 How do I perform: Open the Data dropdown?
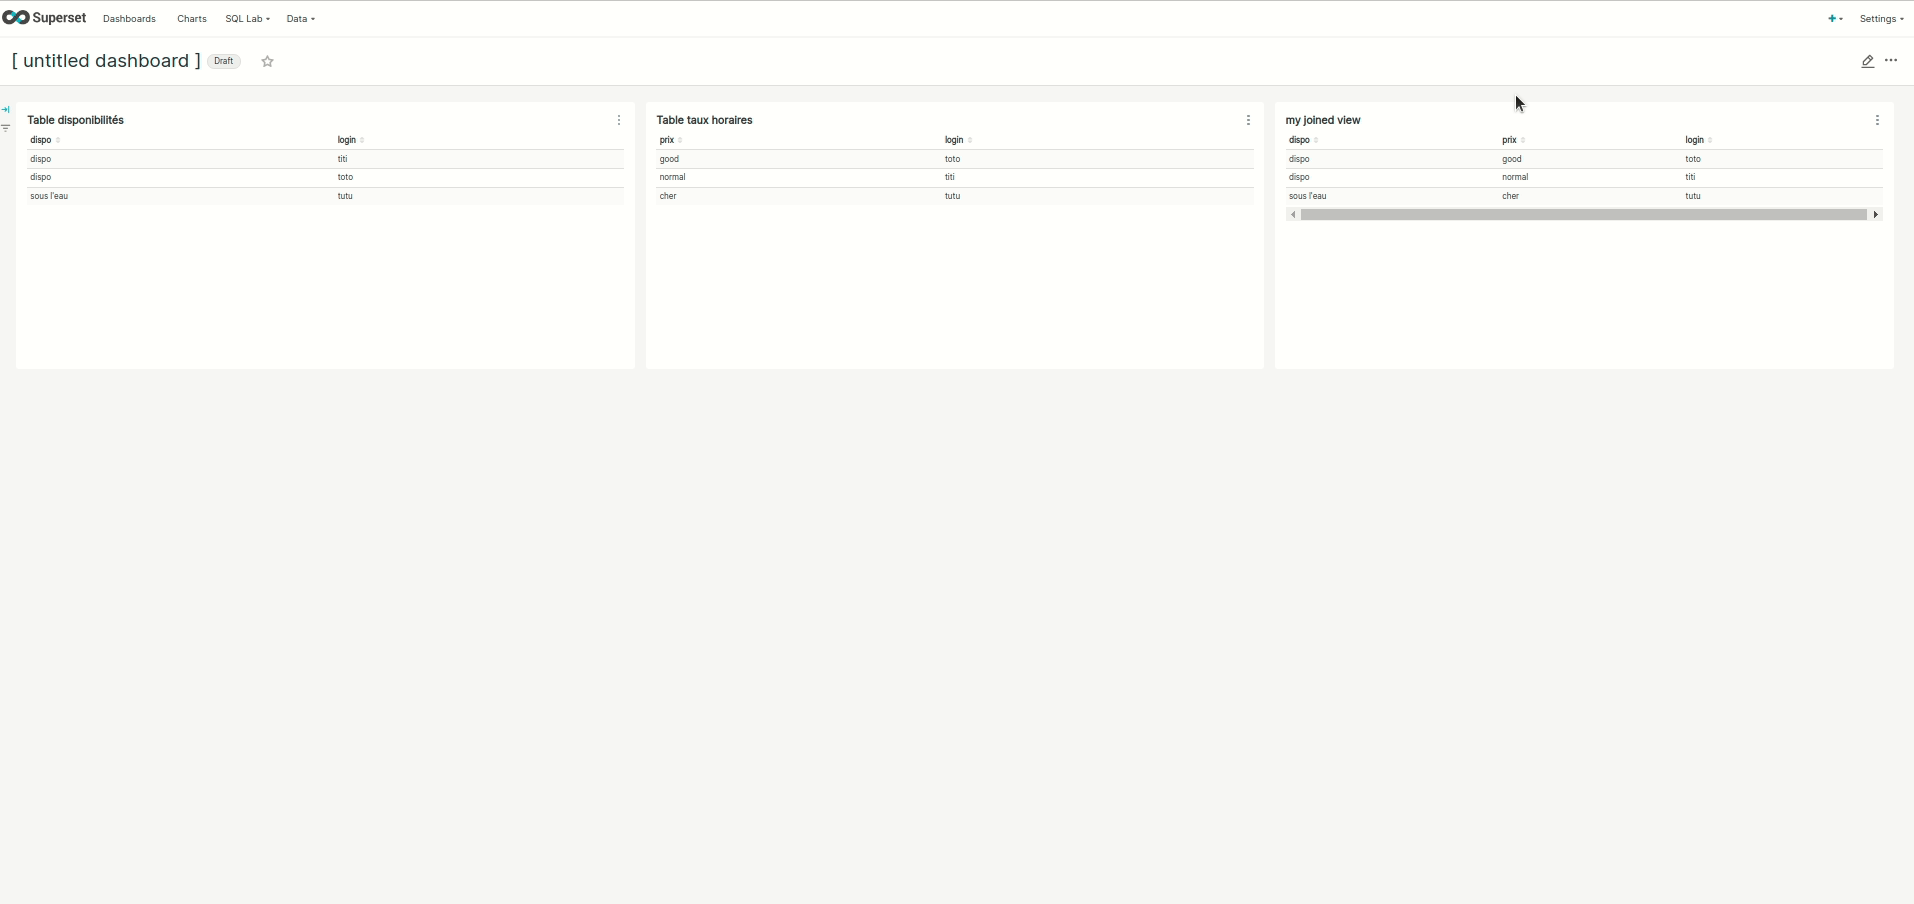point(300,18)
